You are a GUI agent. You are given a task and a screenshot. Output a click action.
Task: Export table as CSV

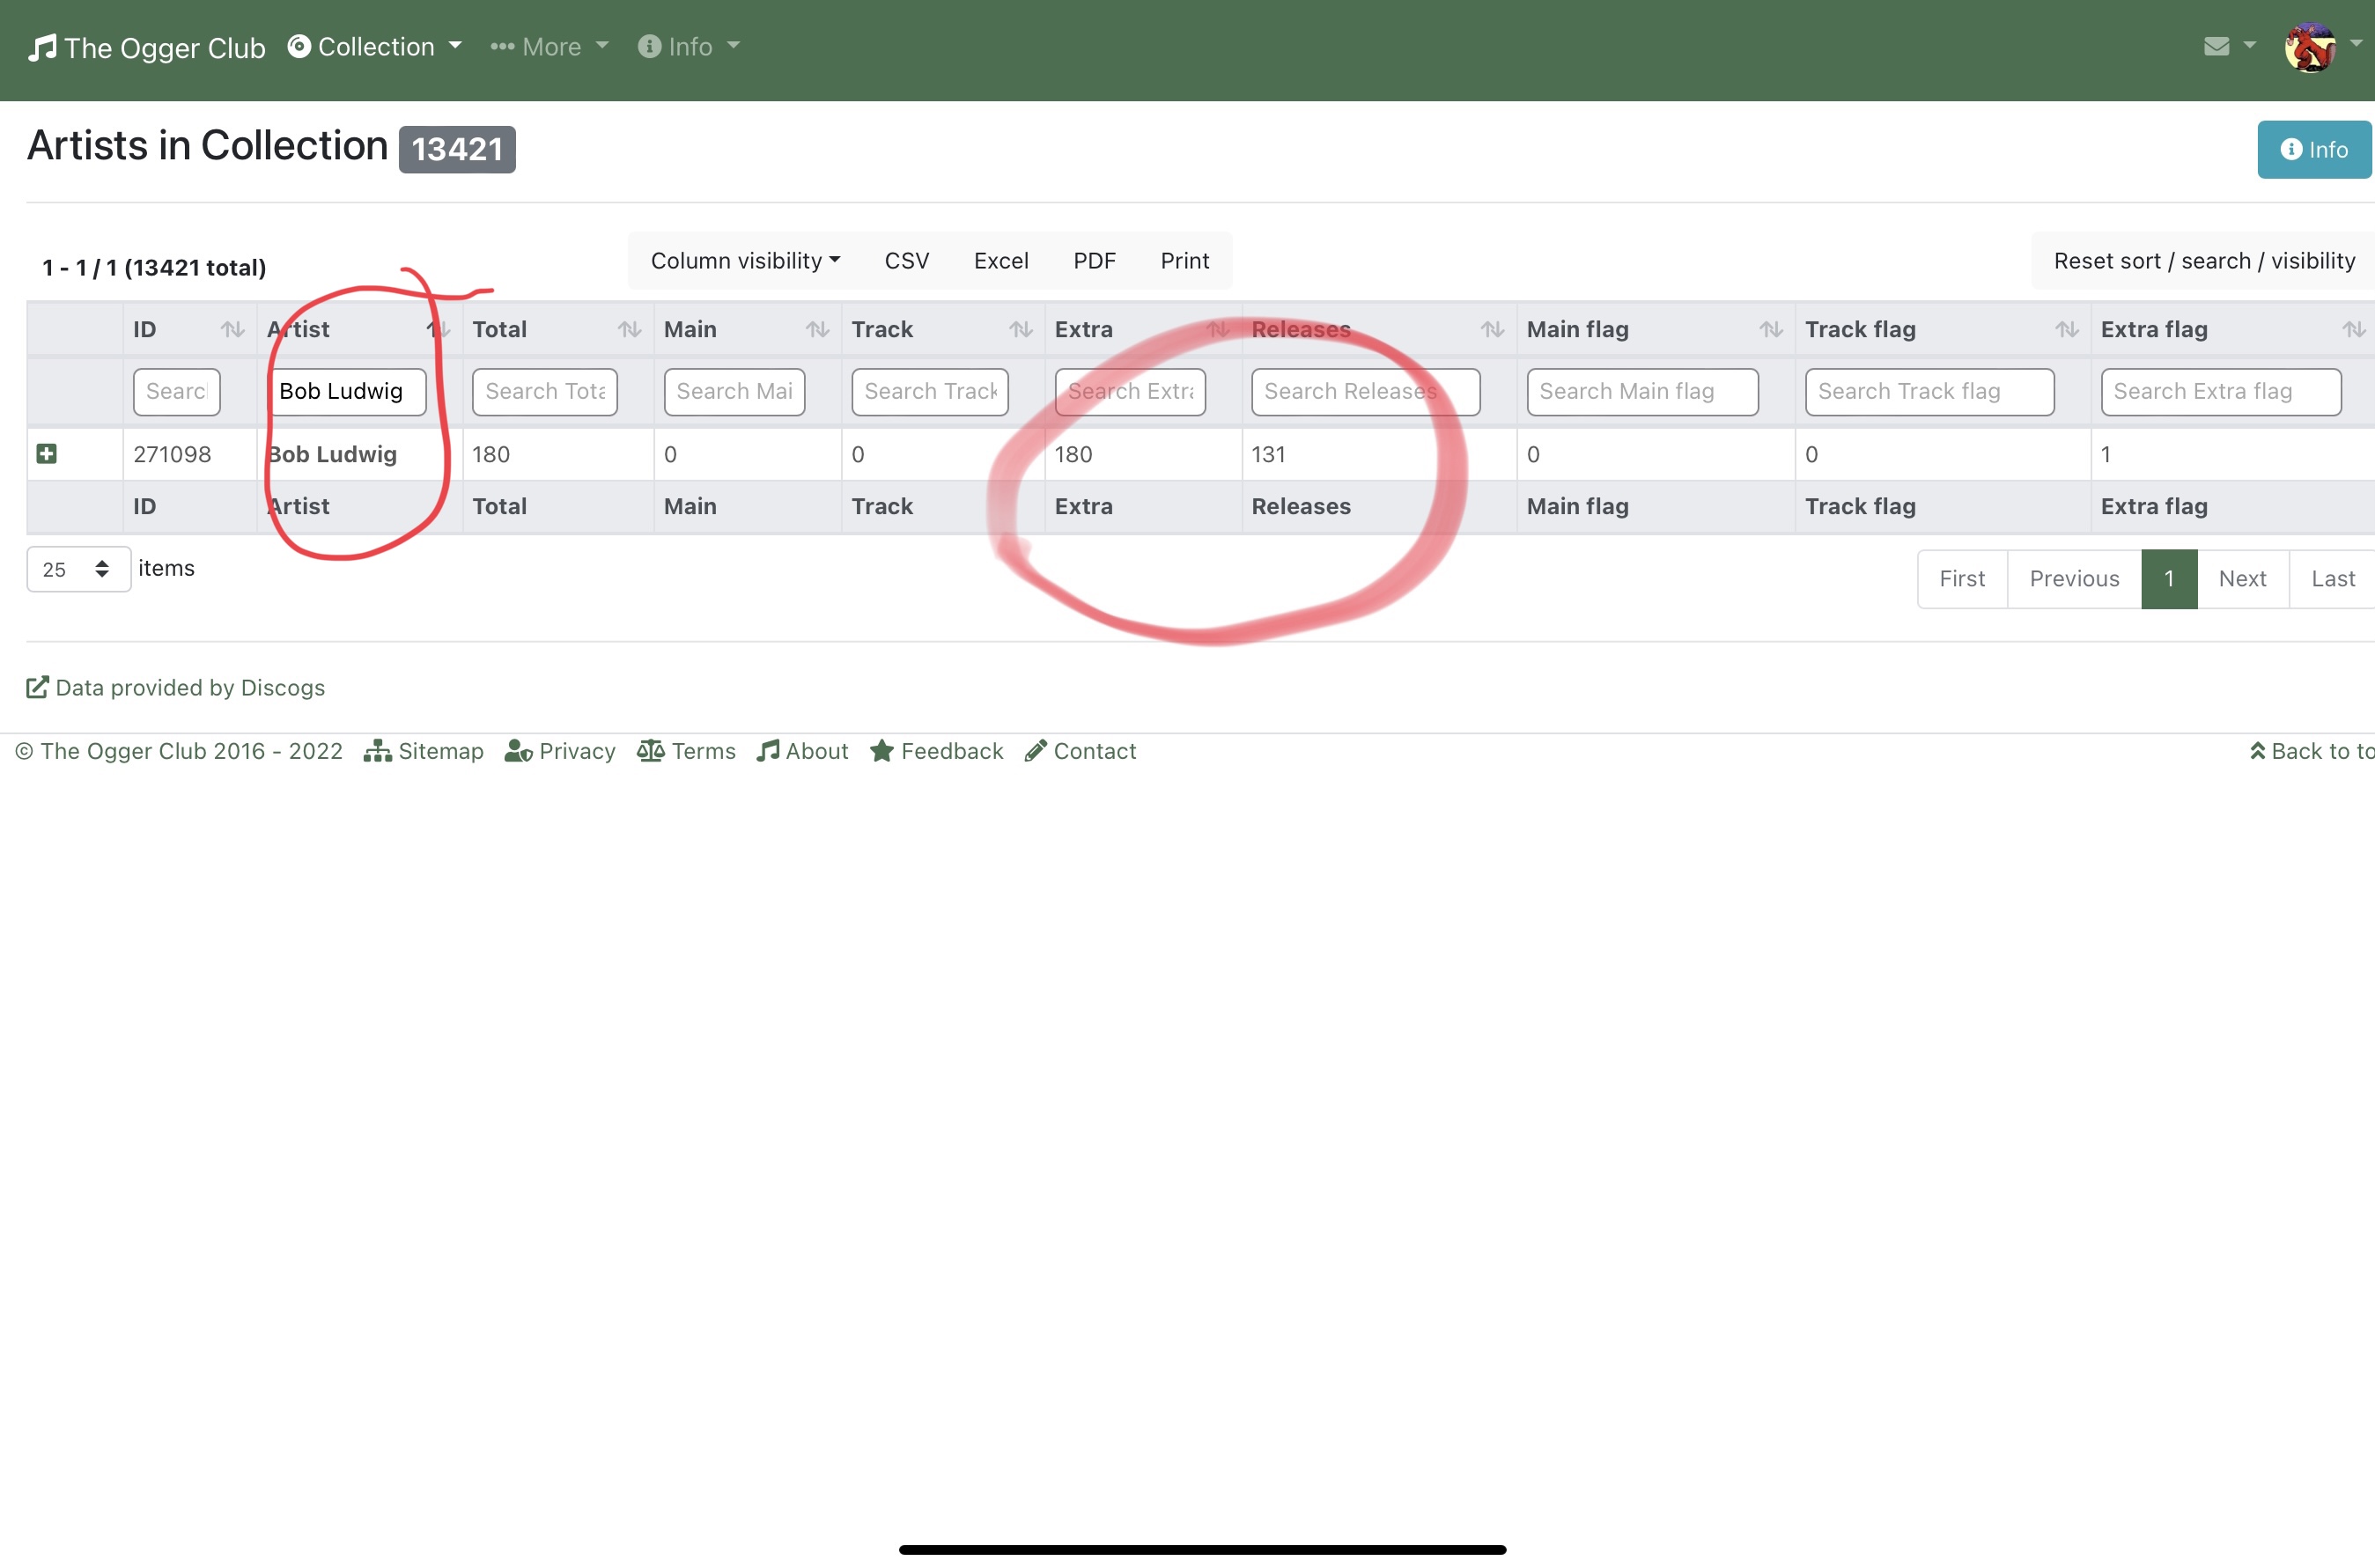(906, 261)
